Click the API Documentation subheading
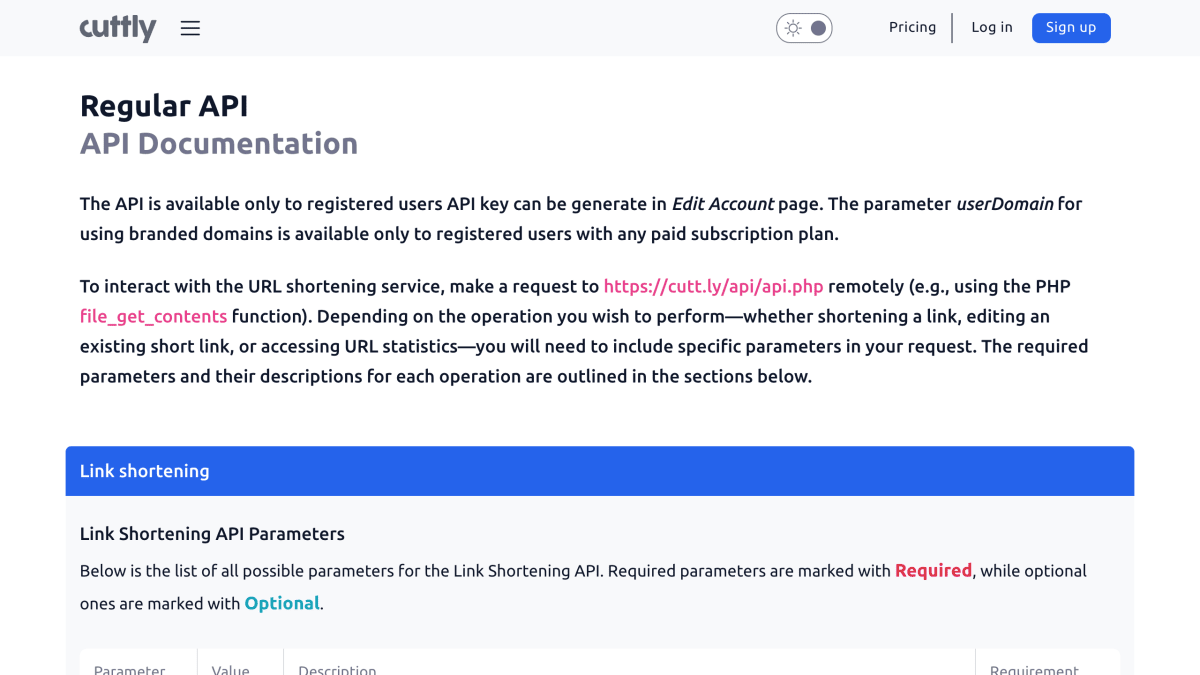The width and height of the screenshot is (1200, 675). tap(219, 144)
